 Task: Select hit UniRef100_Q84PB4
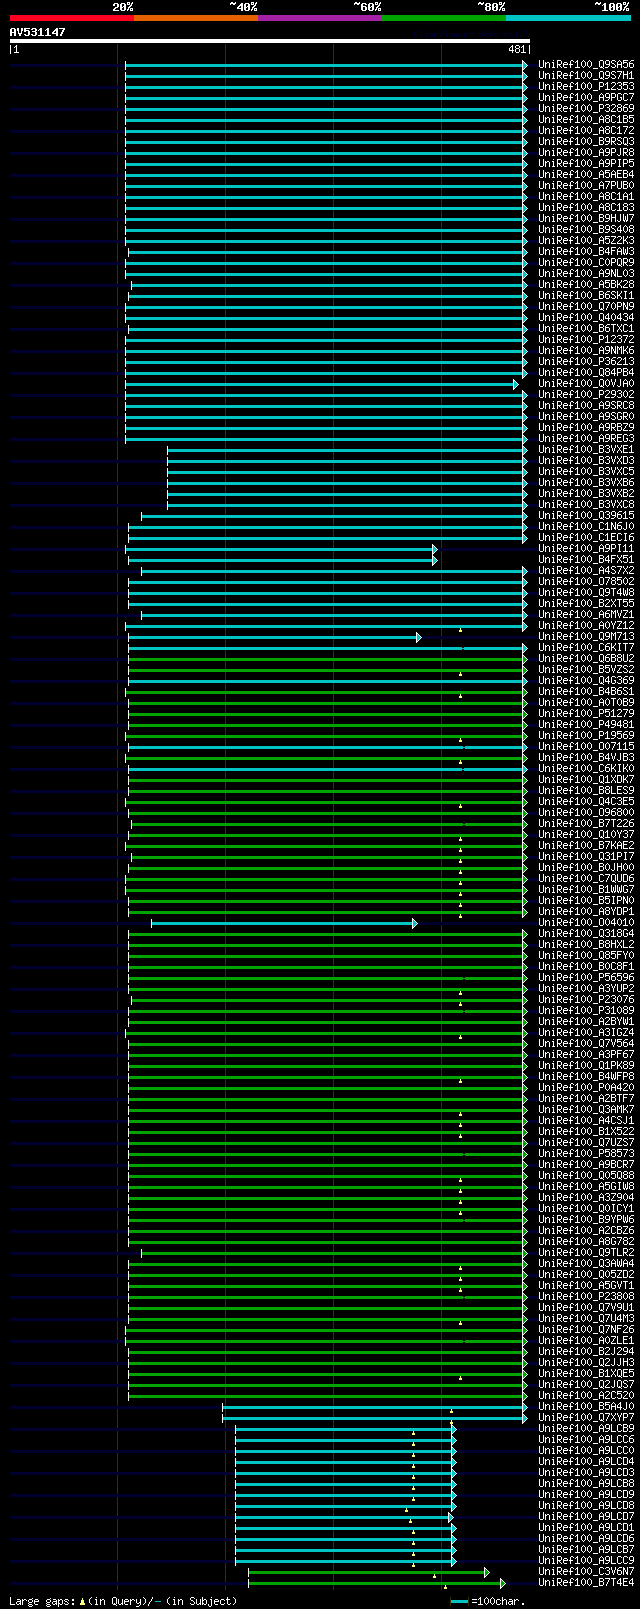pyautogui.click(x=586, y=372)
